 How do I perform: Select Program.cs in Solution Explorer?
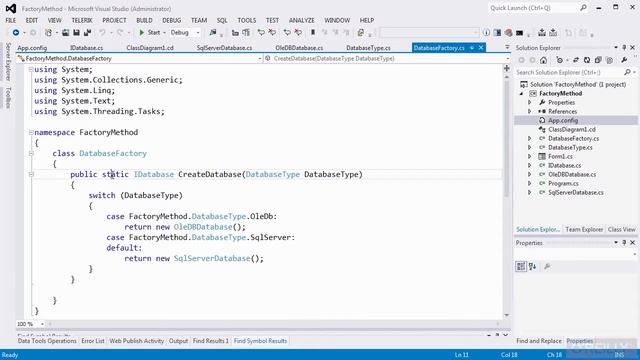[563, 183]
